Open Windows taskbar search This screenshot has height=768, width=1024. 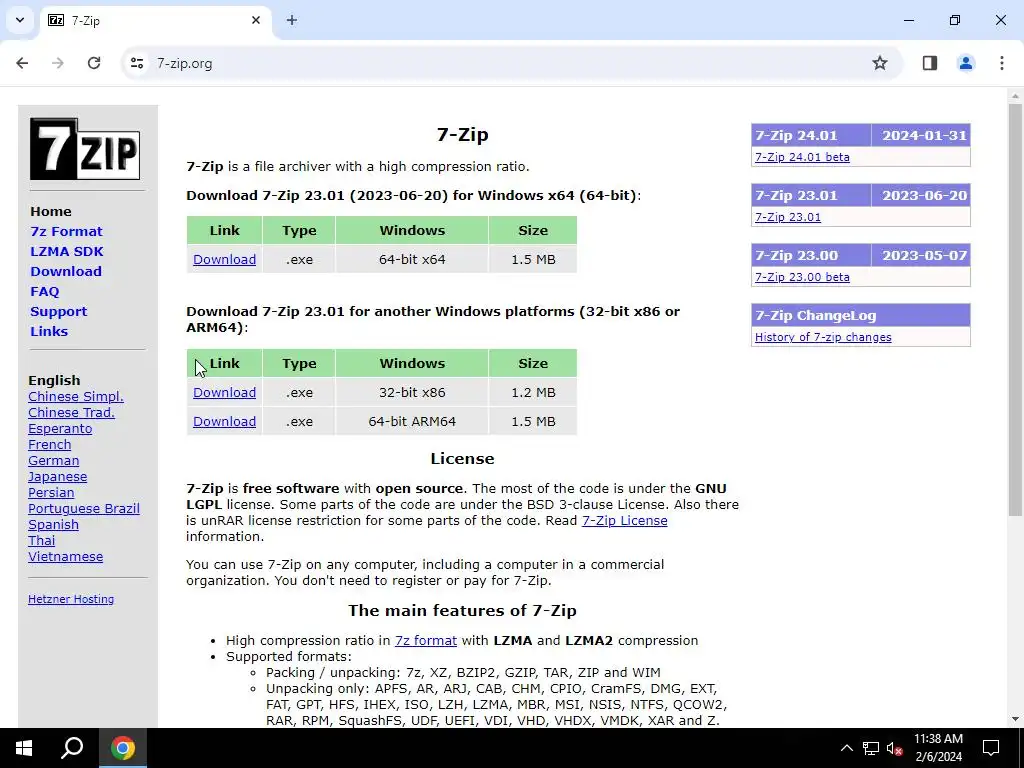72,748
